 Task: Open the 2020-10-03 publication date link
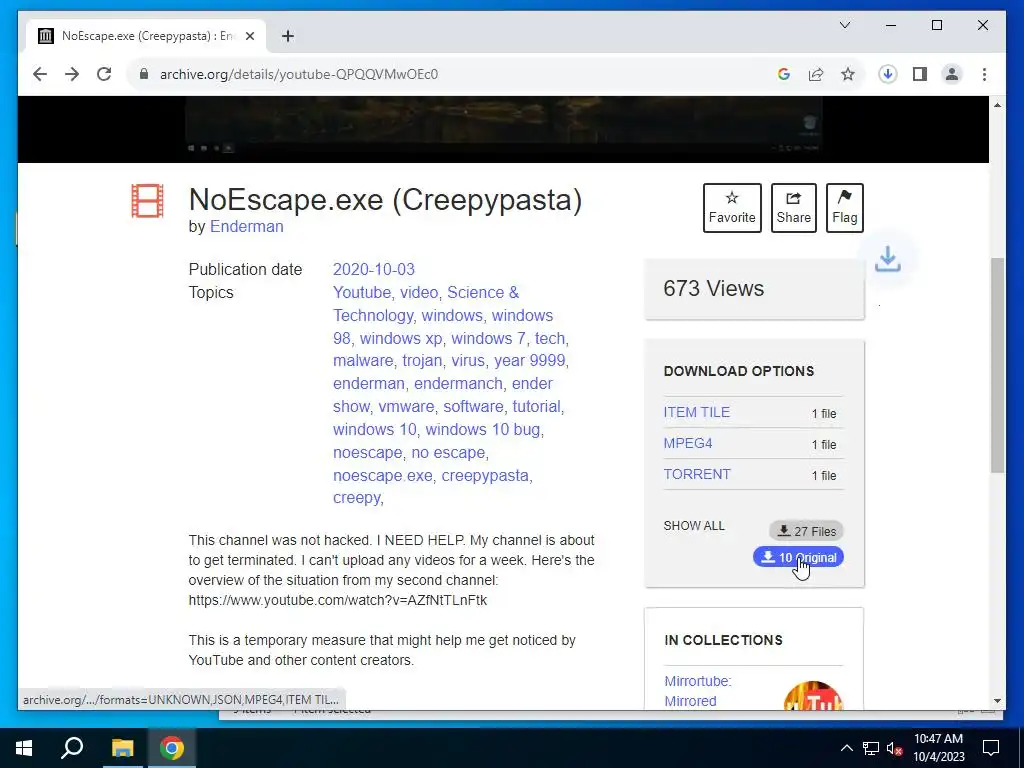coord(374,269)
